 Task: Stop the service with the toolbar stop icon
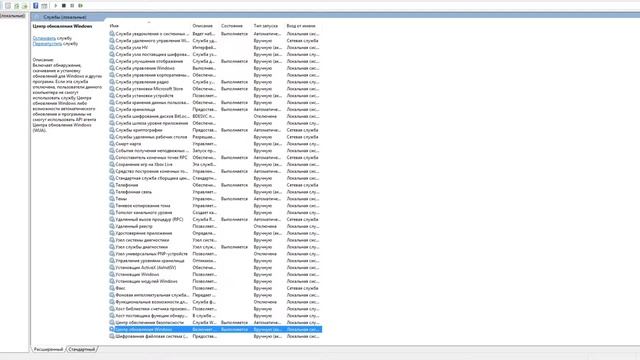click(64, 6)
